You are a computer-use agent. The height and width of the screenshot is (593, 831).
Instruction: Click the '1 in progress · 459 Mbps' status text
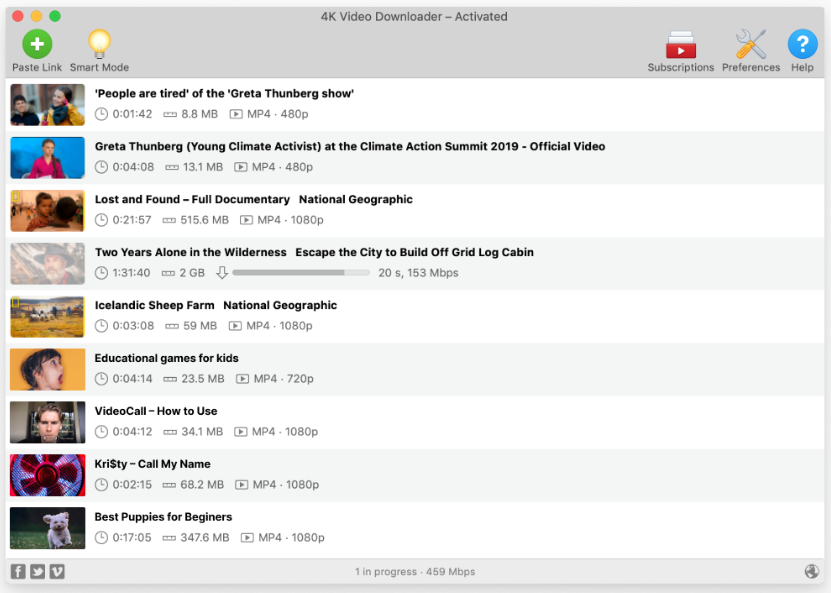[x=415, y=571]
